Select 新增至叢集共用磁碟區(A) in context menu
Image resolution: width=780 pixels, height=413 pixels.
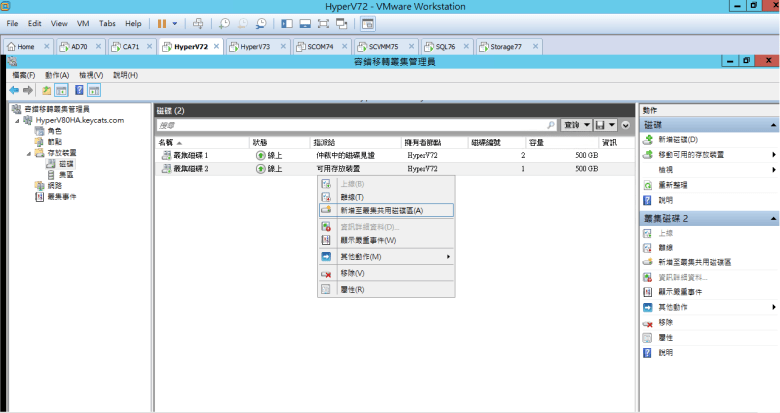pos(381,211)
